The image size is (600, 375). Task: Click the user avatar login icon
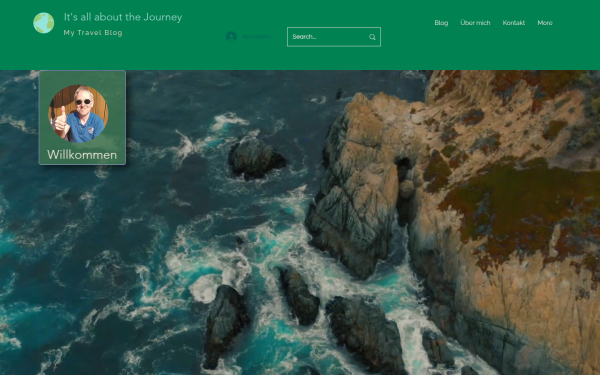point(231,37)
